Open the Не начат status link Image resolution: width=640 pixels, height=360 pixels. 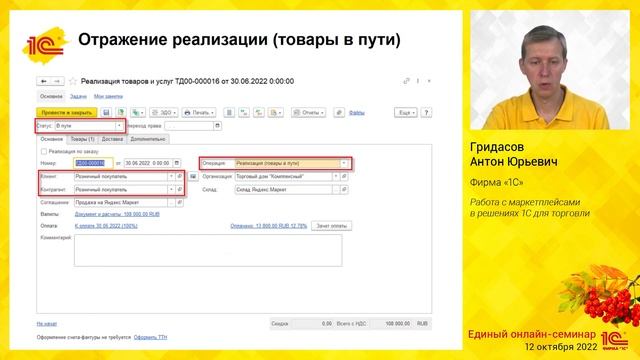click(x=47, y=324)
